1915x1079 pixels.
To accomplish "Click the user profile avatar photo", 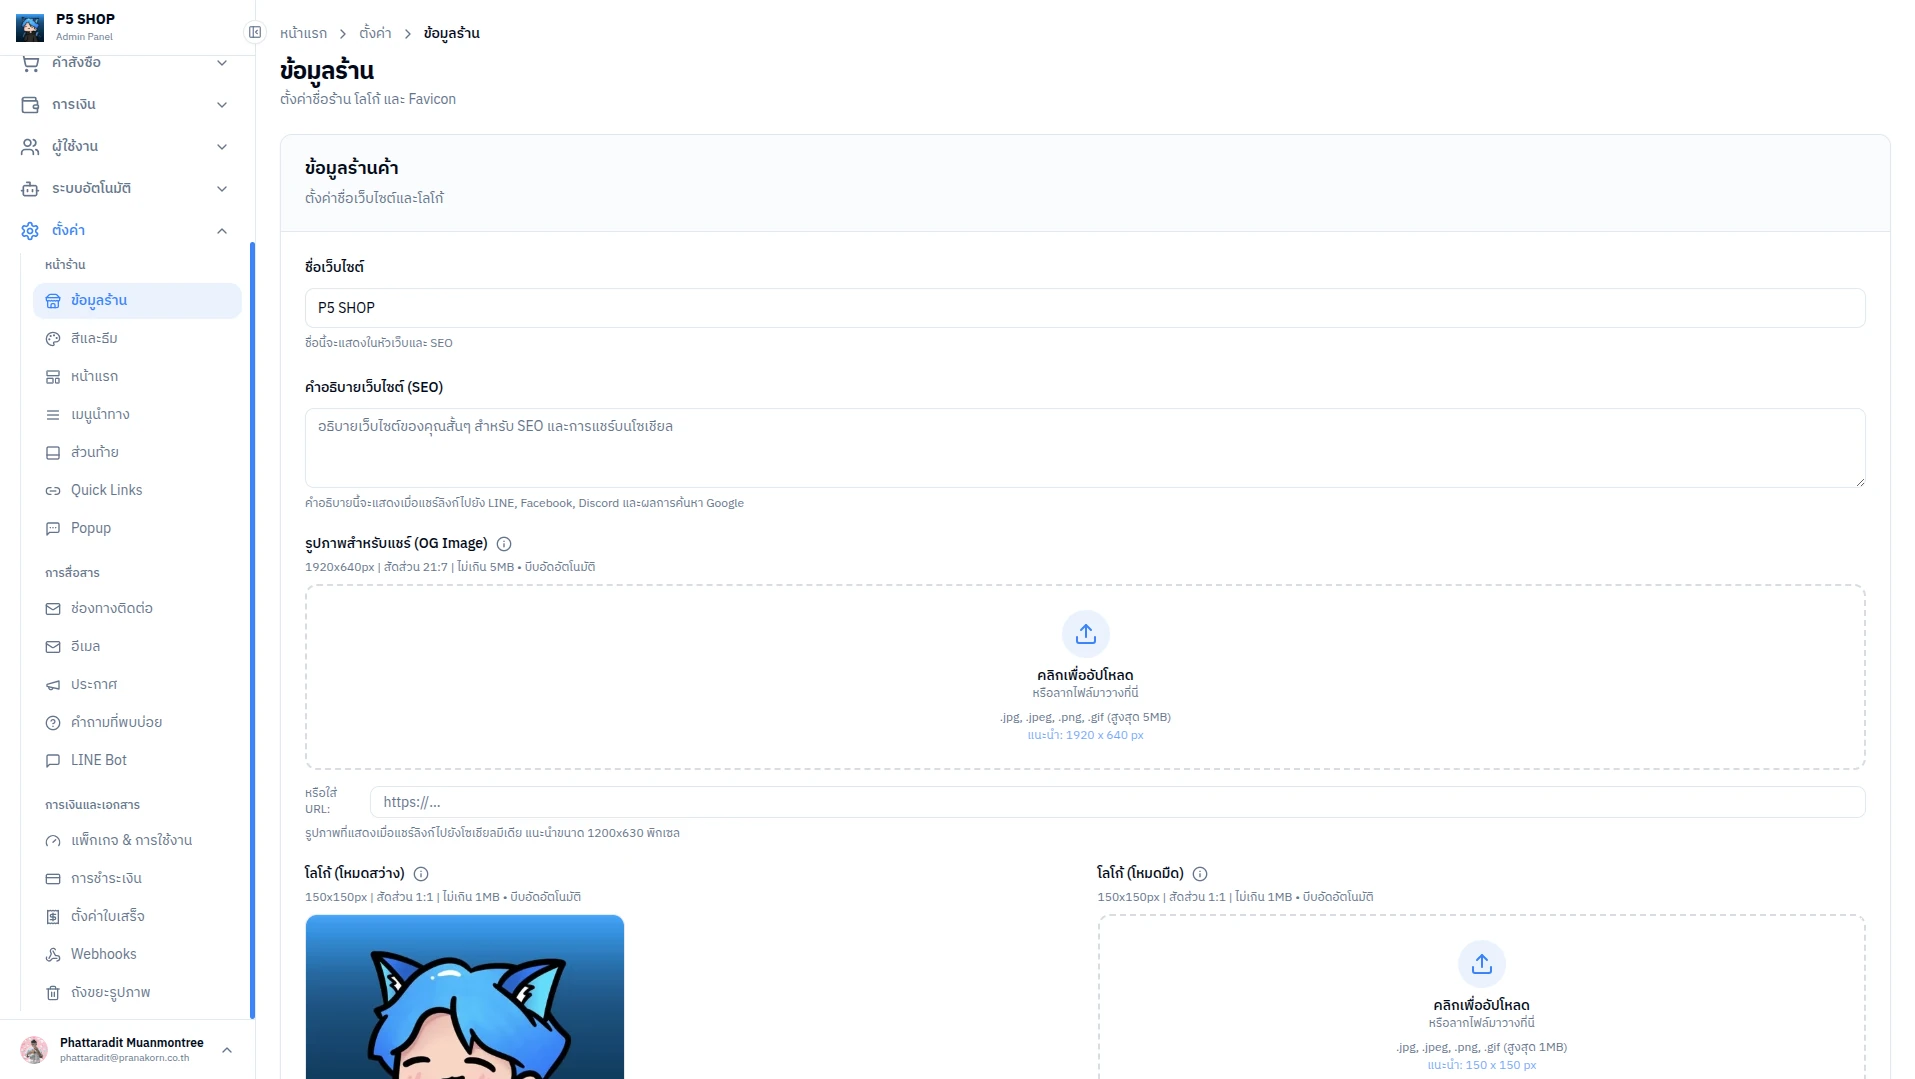I will pyautogui.click(x=34, y=1050).
